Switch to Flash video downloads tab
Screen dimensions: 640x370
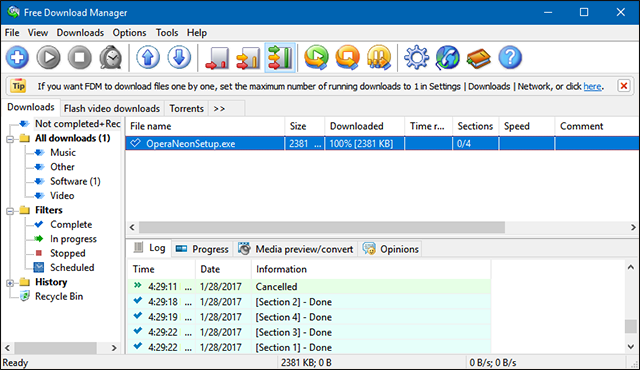click(x=111, y=109)
